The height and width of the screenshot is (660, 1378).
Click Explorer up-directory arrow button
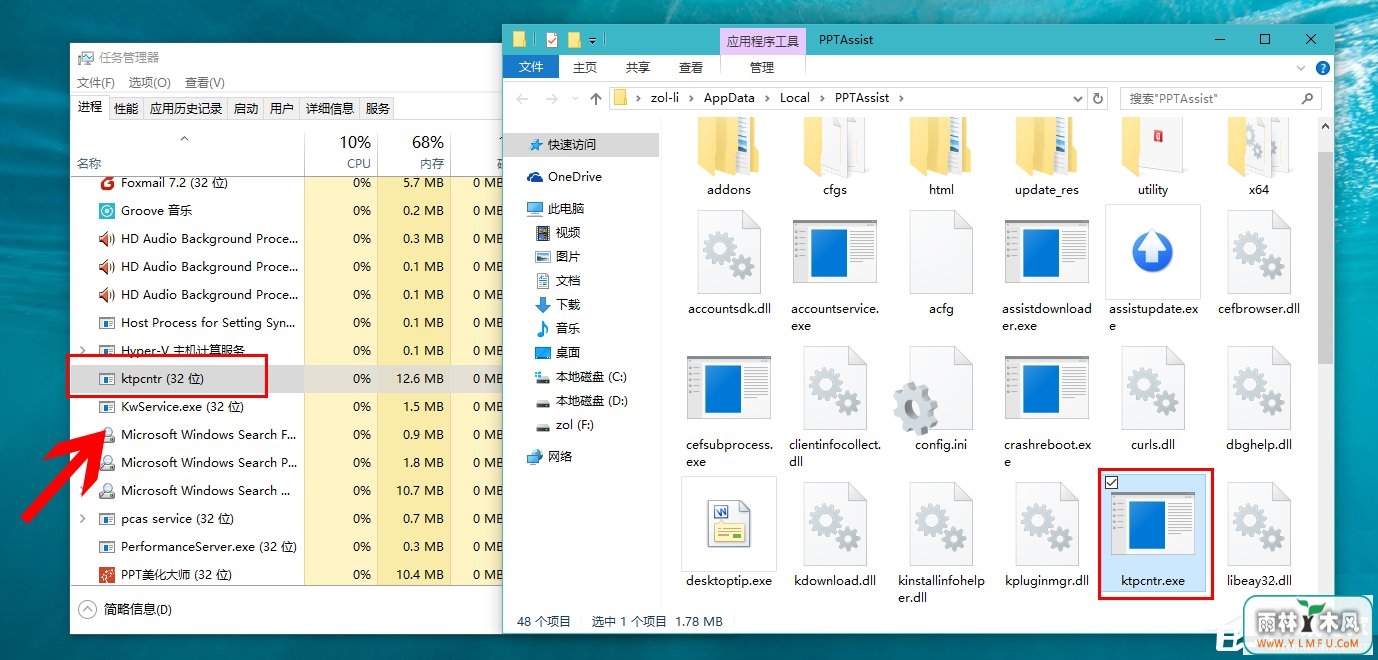(596, 98)
